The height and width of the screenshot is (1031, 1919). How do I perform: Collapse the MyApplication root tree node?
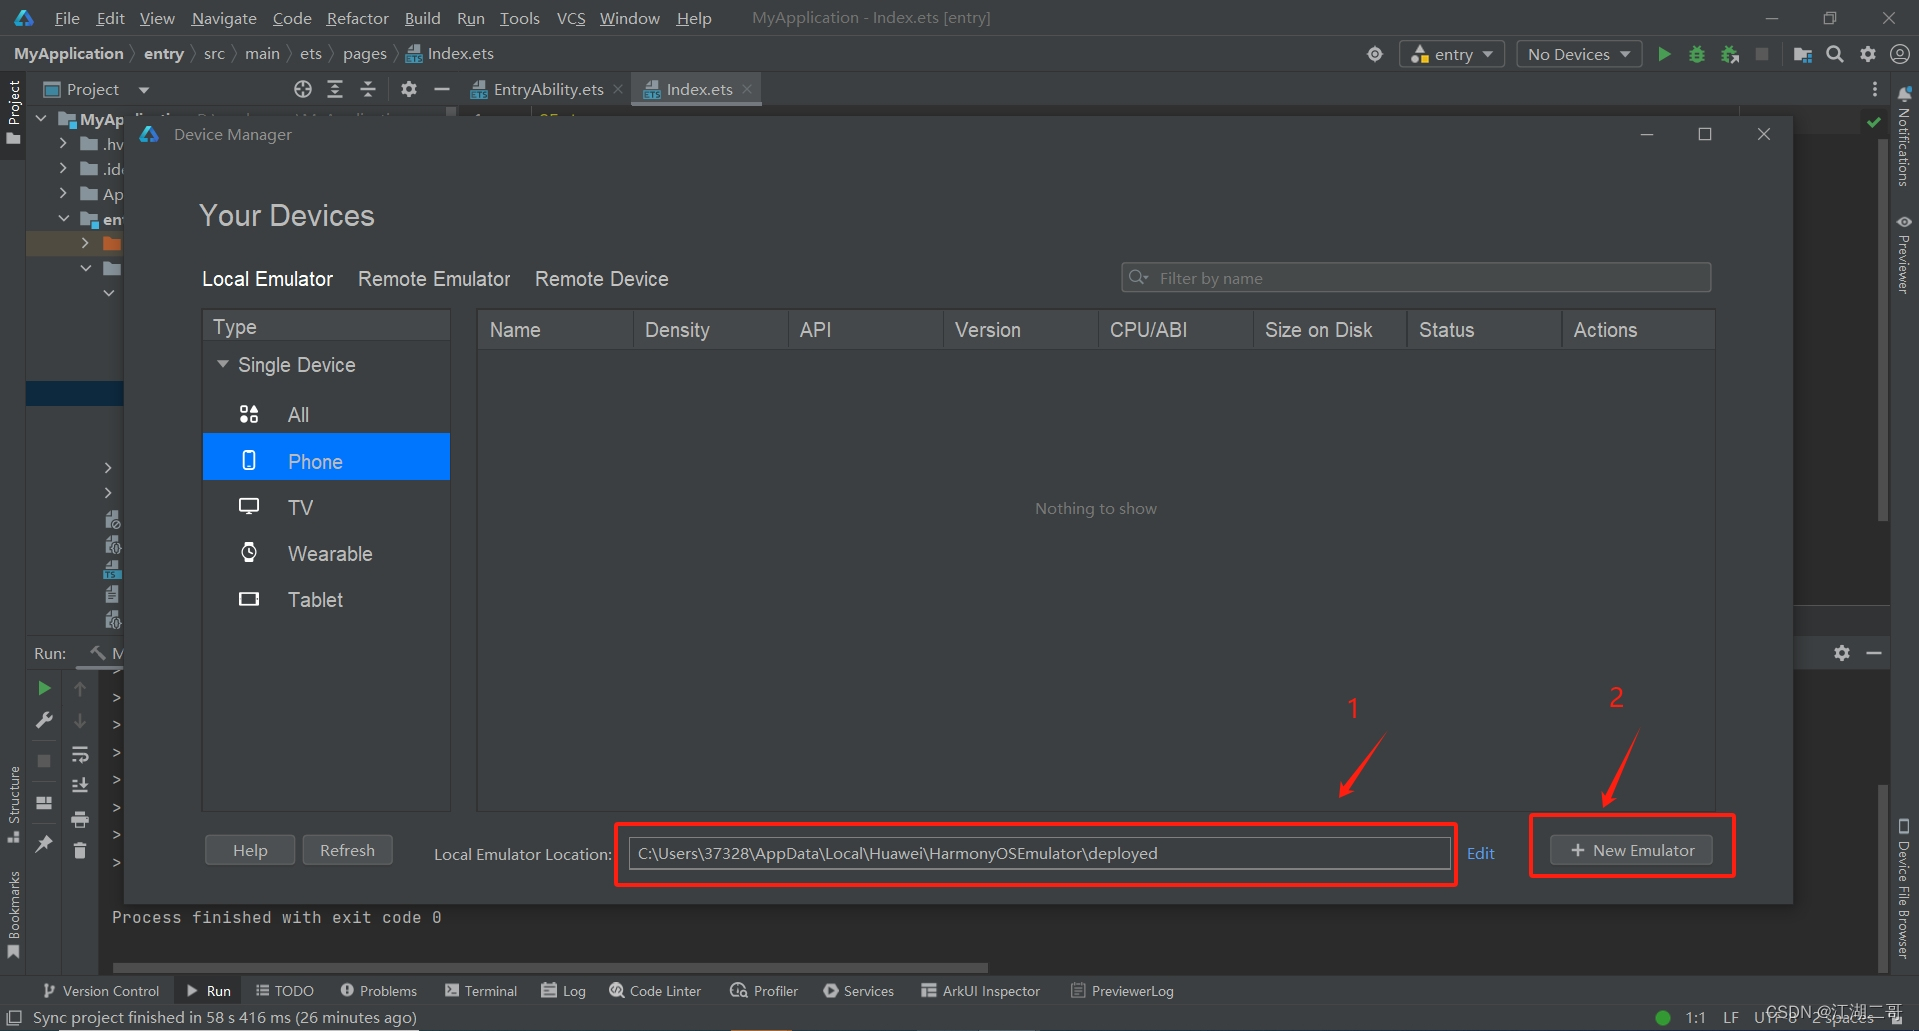coord(41,118)
